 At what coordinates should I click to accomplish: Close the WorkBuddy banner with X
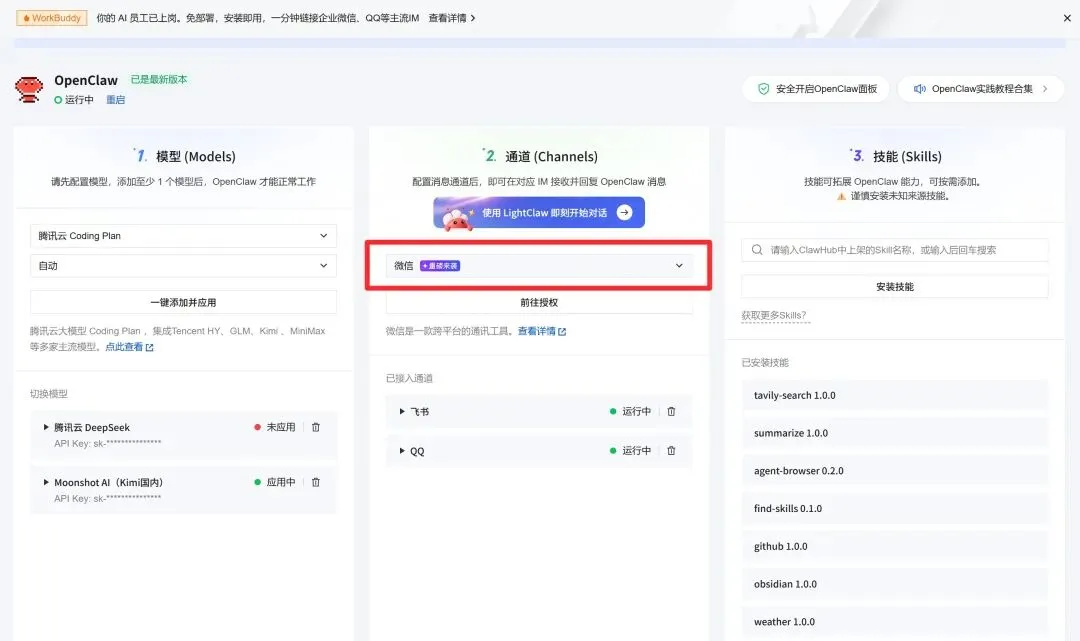[1067, 19]
